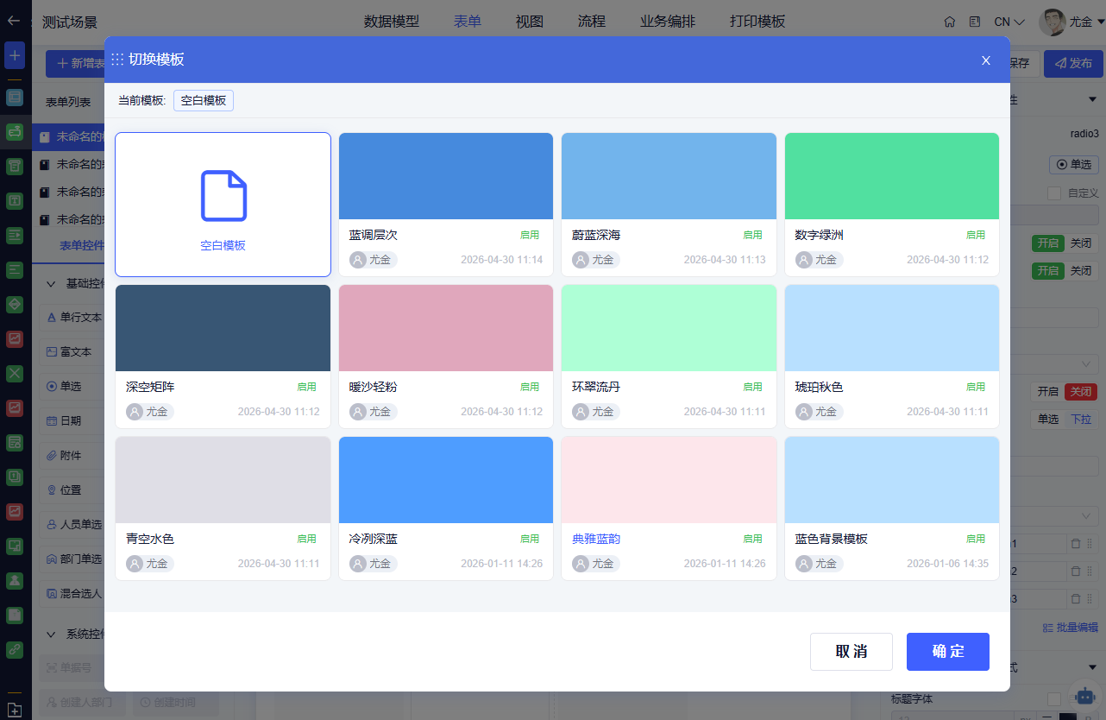Click the document icon beside the home icon

(x=975, y=22)
